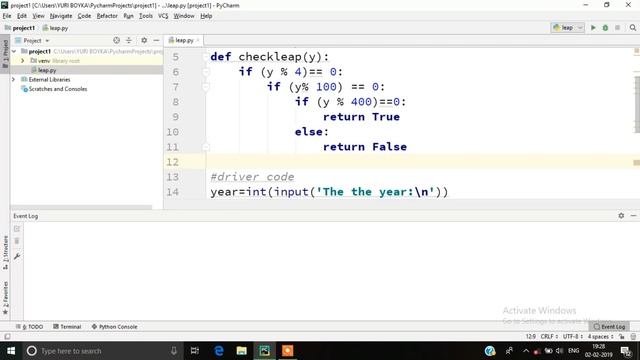
Task: Open File Explorer from taskbar
Action: (242, 351)
